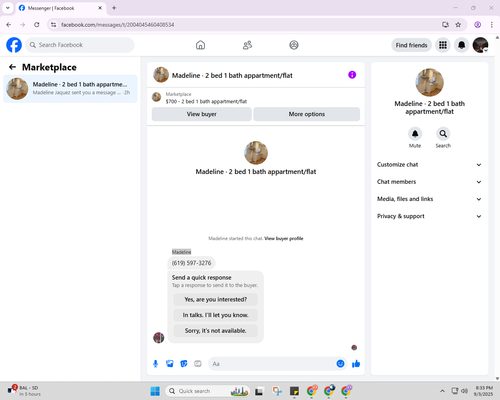Screen dimensions: 500x400
Task: Bookmark this page with the star icon
Action: point(458,25)
